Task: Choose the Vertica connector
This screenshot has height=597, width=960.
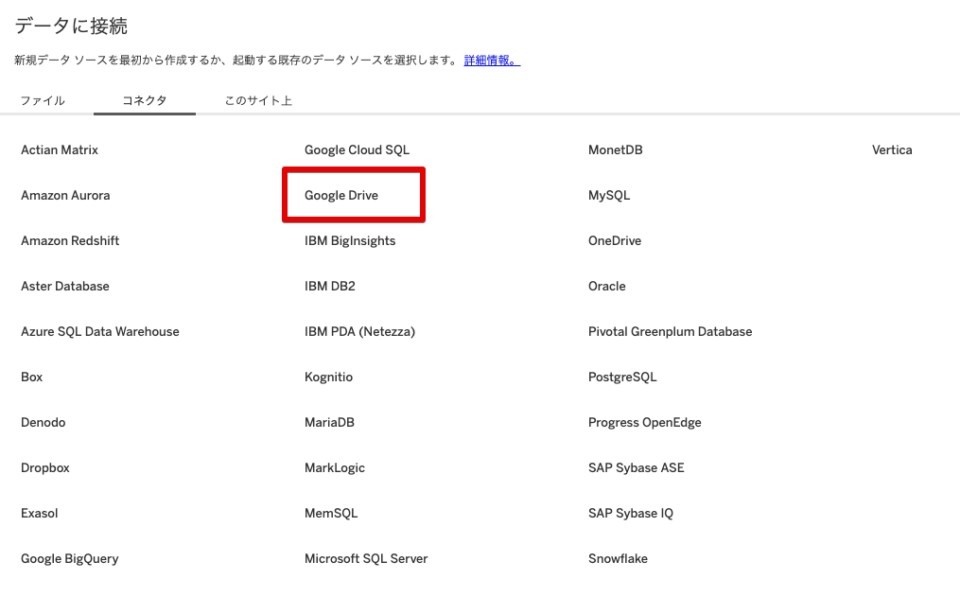Action: [x=892, y=150]
